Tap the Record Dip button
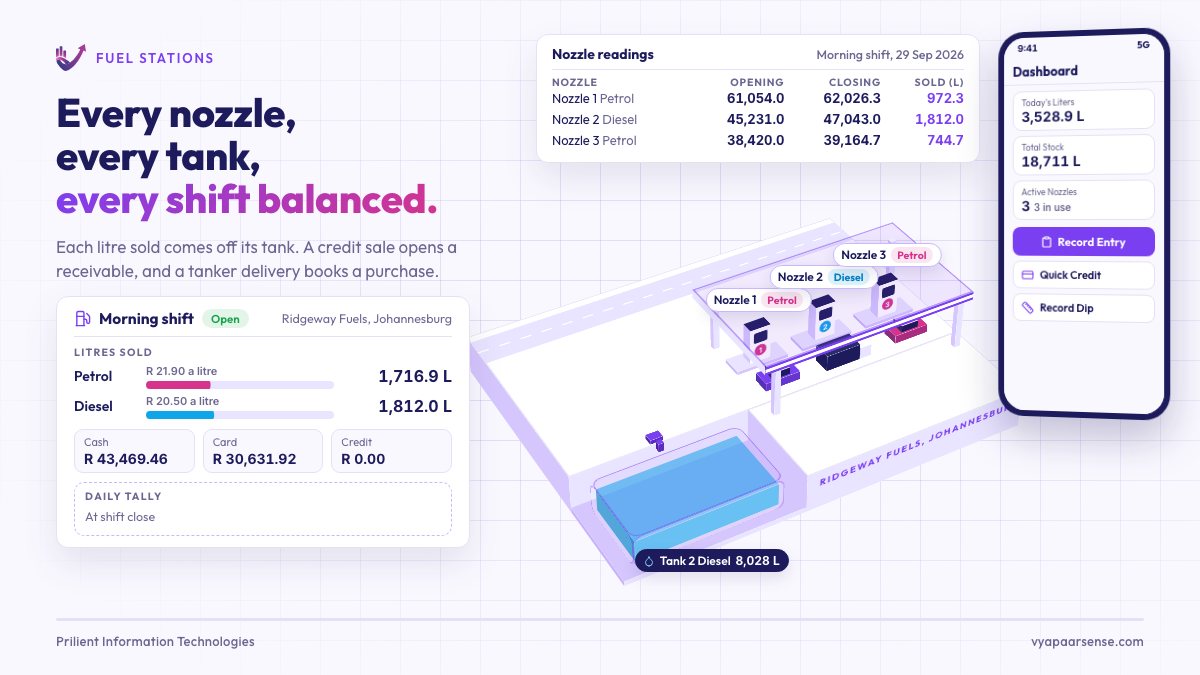The image size is (1200, 675). [1083, 308]
